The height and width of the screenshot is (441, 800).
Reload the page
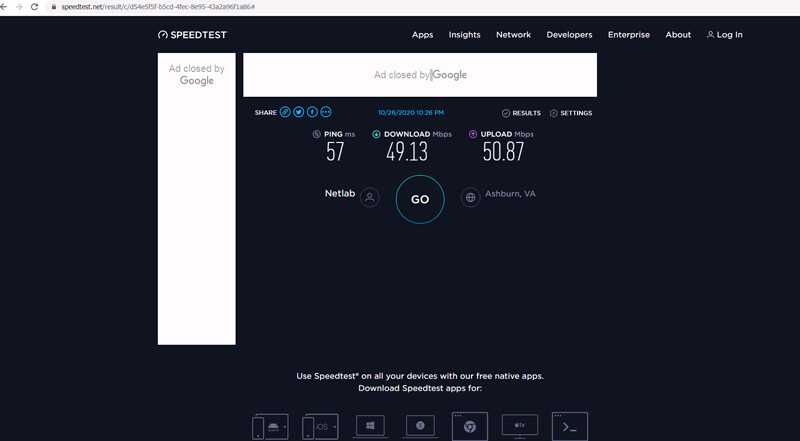[x=35, y=7]
